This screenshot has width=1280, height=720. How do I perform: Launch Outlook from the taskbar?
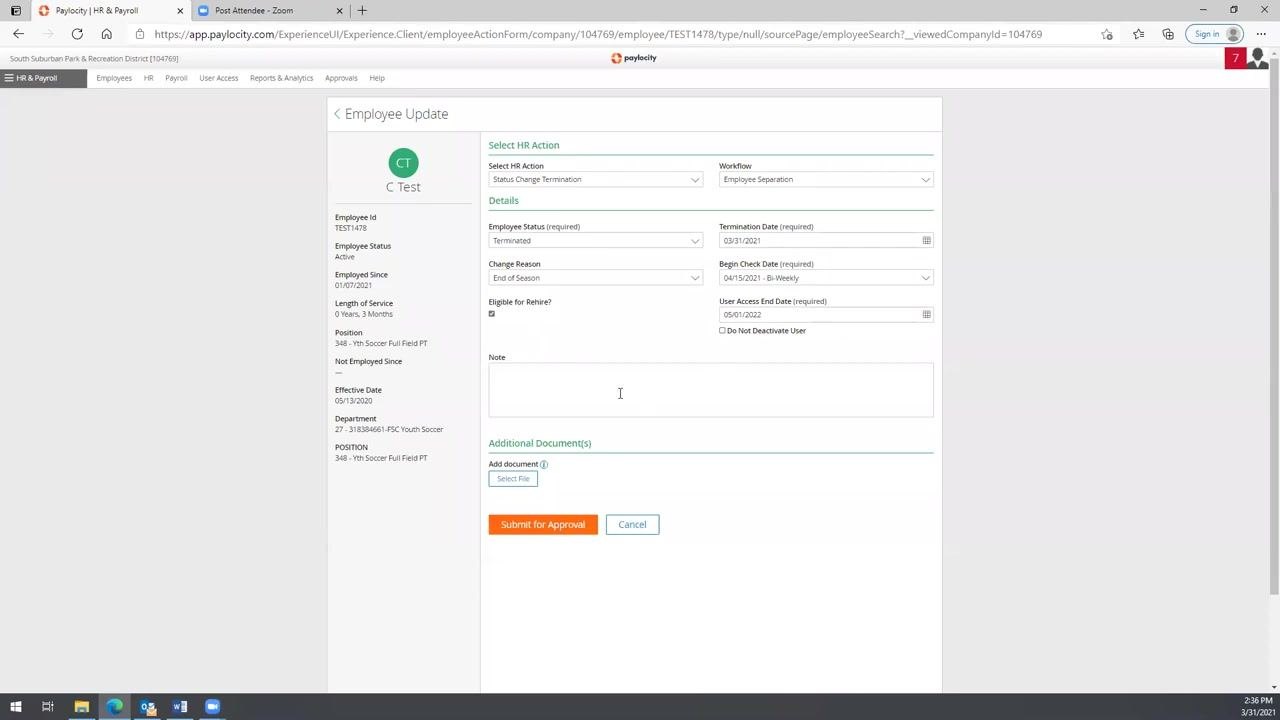pos(148,707)
